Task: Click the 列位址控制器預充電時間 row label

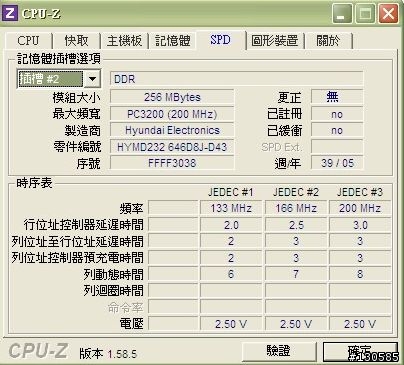Action: tap(77, 258)
